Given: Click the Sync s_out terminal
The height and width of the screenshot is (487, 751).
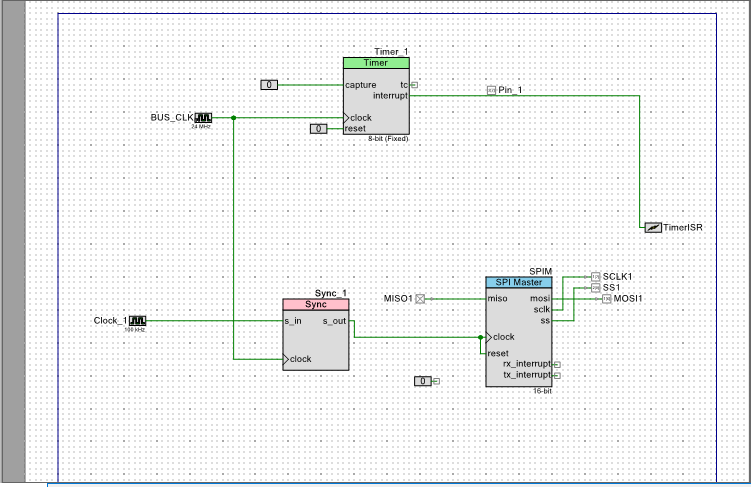Looking at the screenshot, I should [x=334, y=321].
